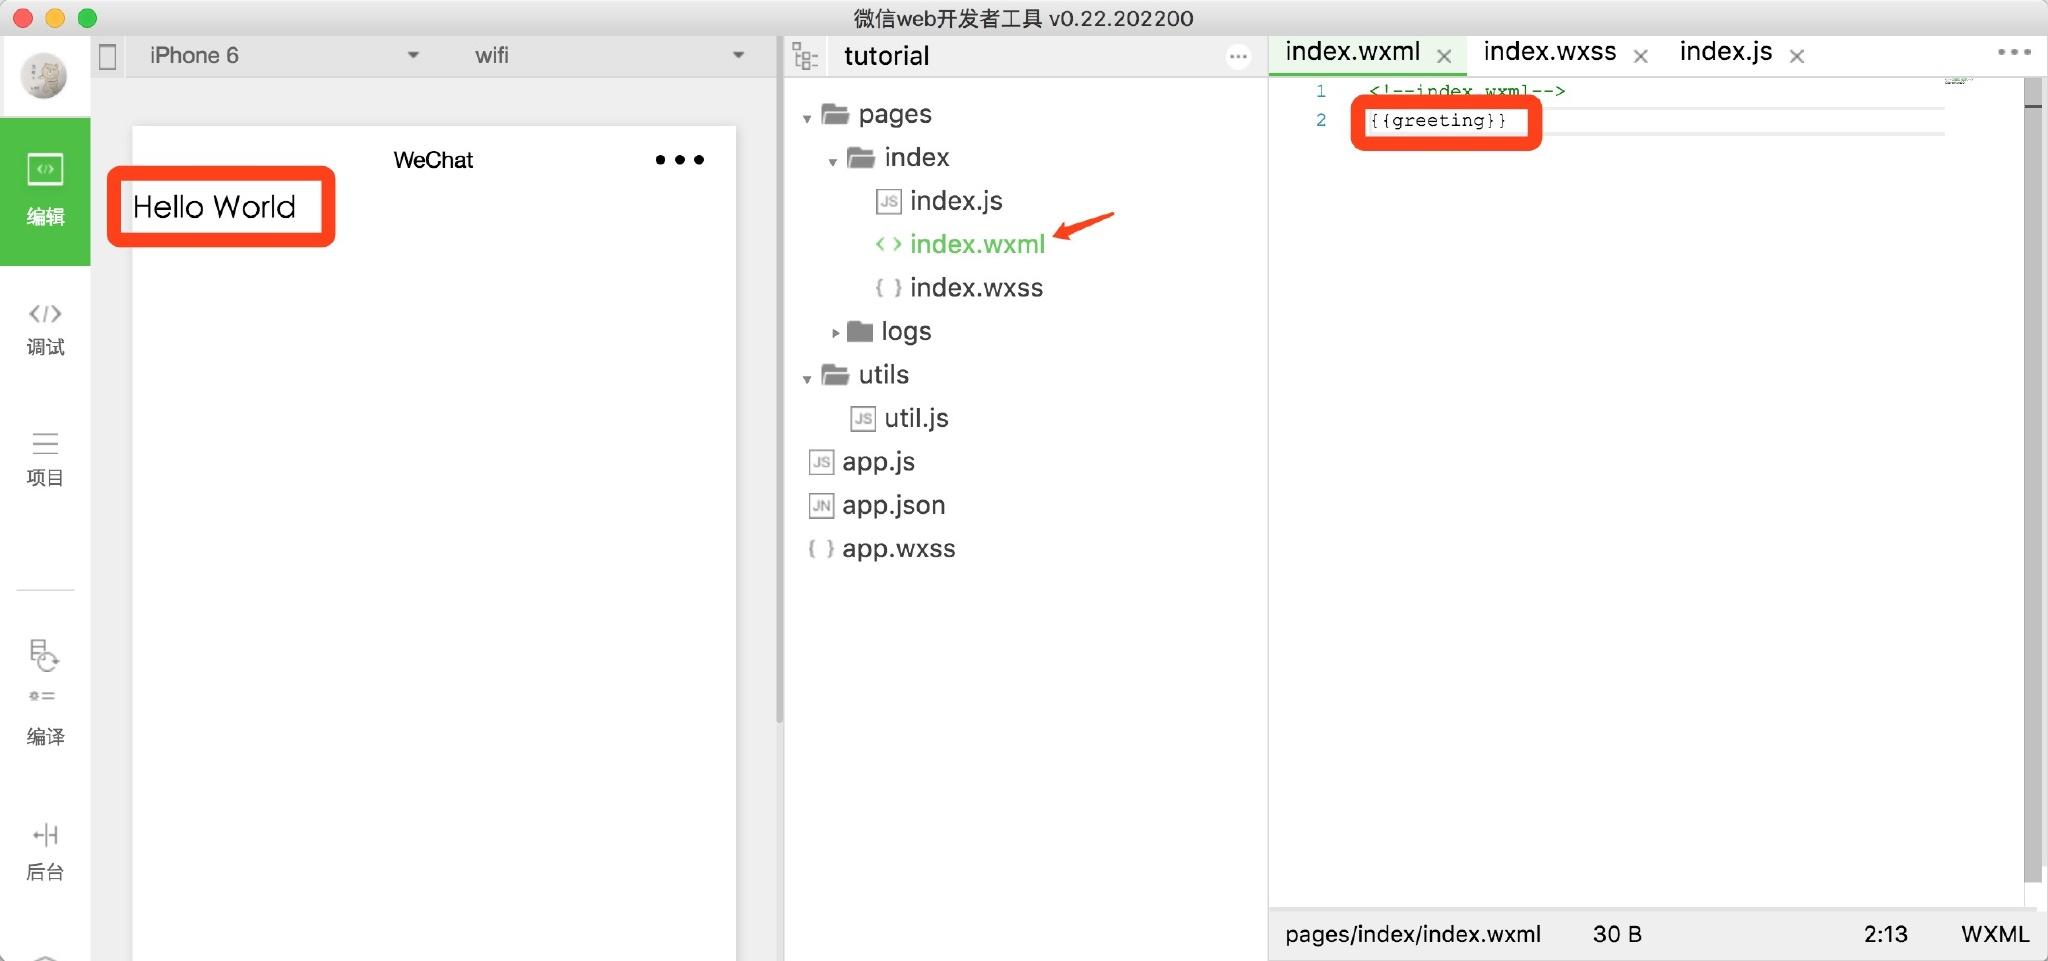Open app.json in the file tree
This screenshot has height=961, width=2048.
click(892, 506)
